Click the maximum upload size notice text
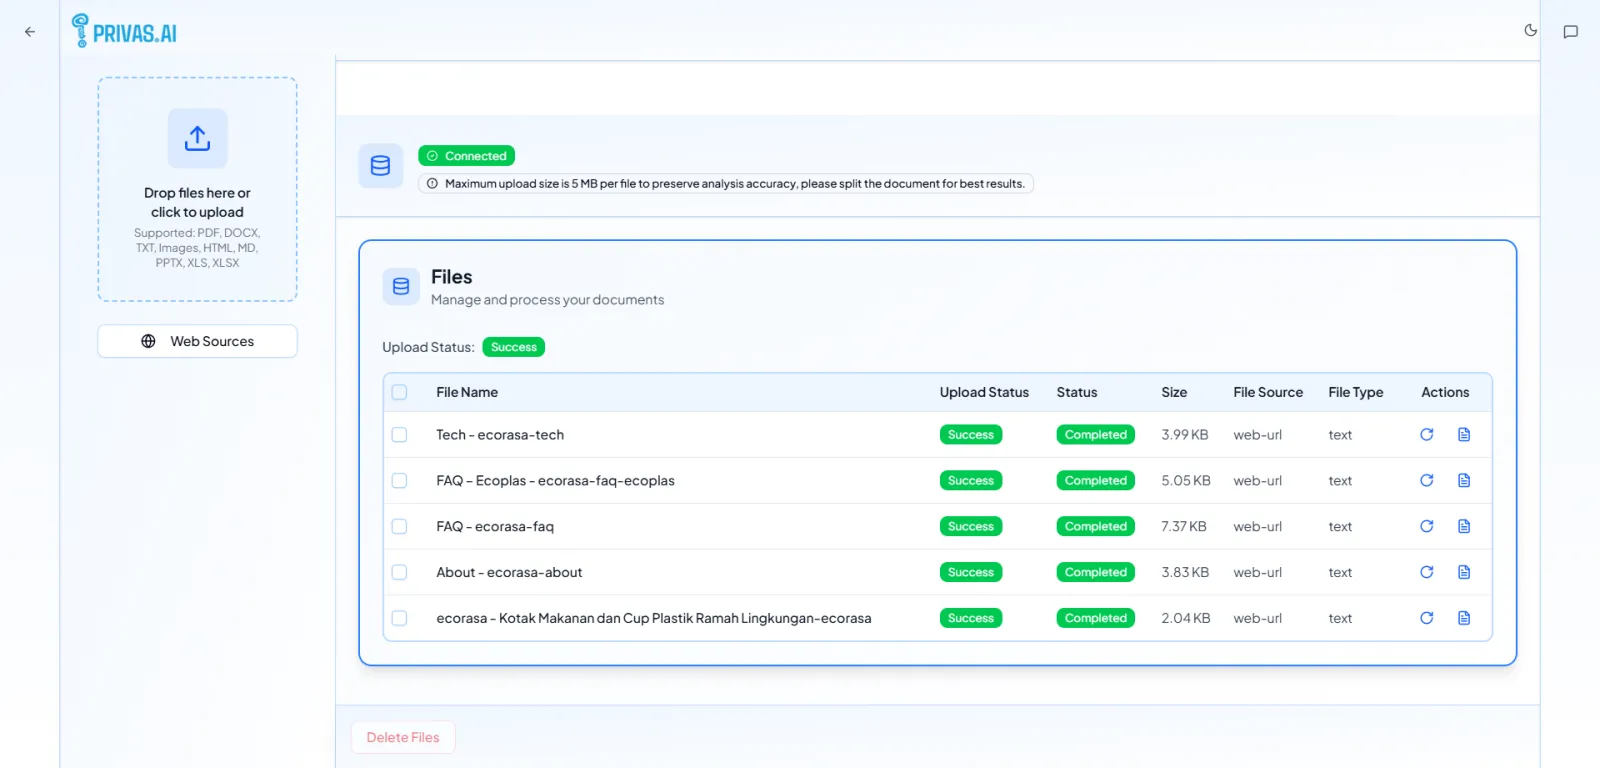The width and height of the screenshot is (1600, 768). (735, 184)
